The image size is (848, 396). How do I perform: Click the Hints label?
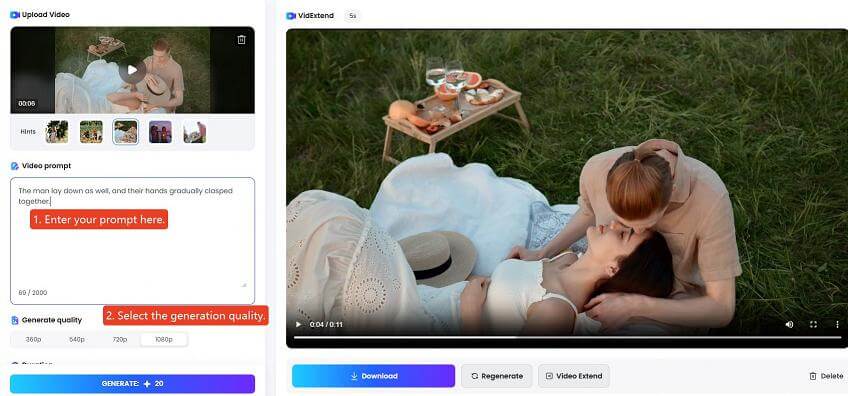(28, 131)
